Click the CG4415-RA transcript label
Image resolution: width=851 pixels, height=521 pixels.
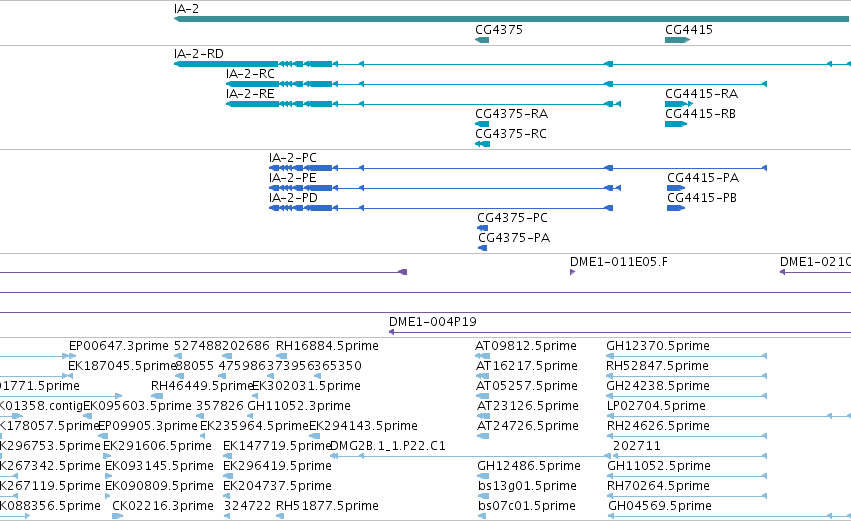coord(701,94)
